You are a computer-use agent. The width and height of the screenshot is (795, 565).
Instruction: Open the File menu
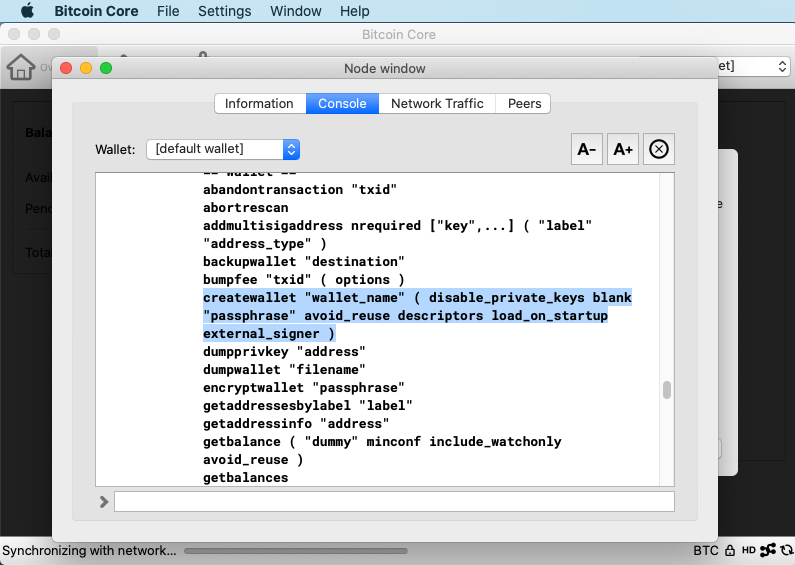coord(168,11)
